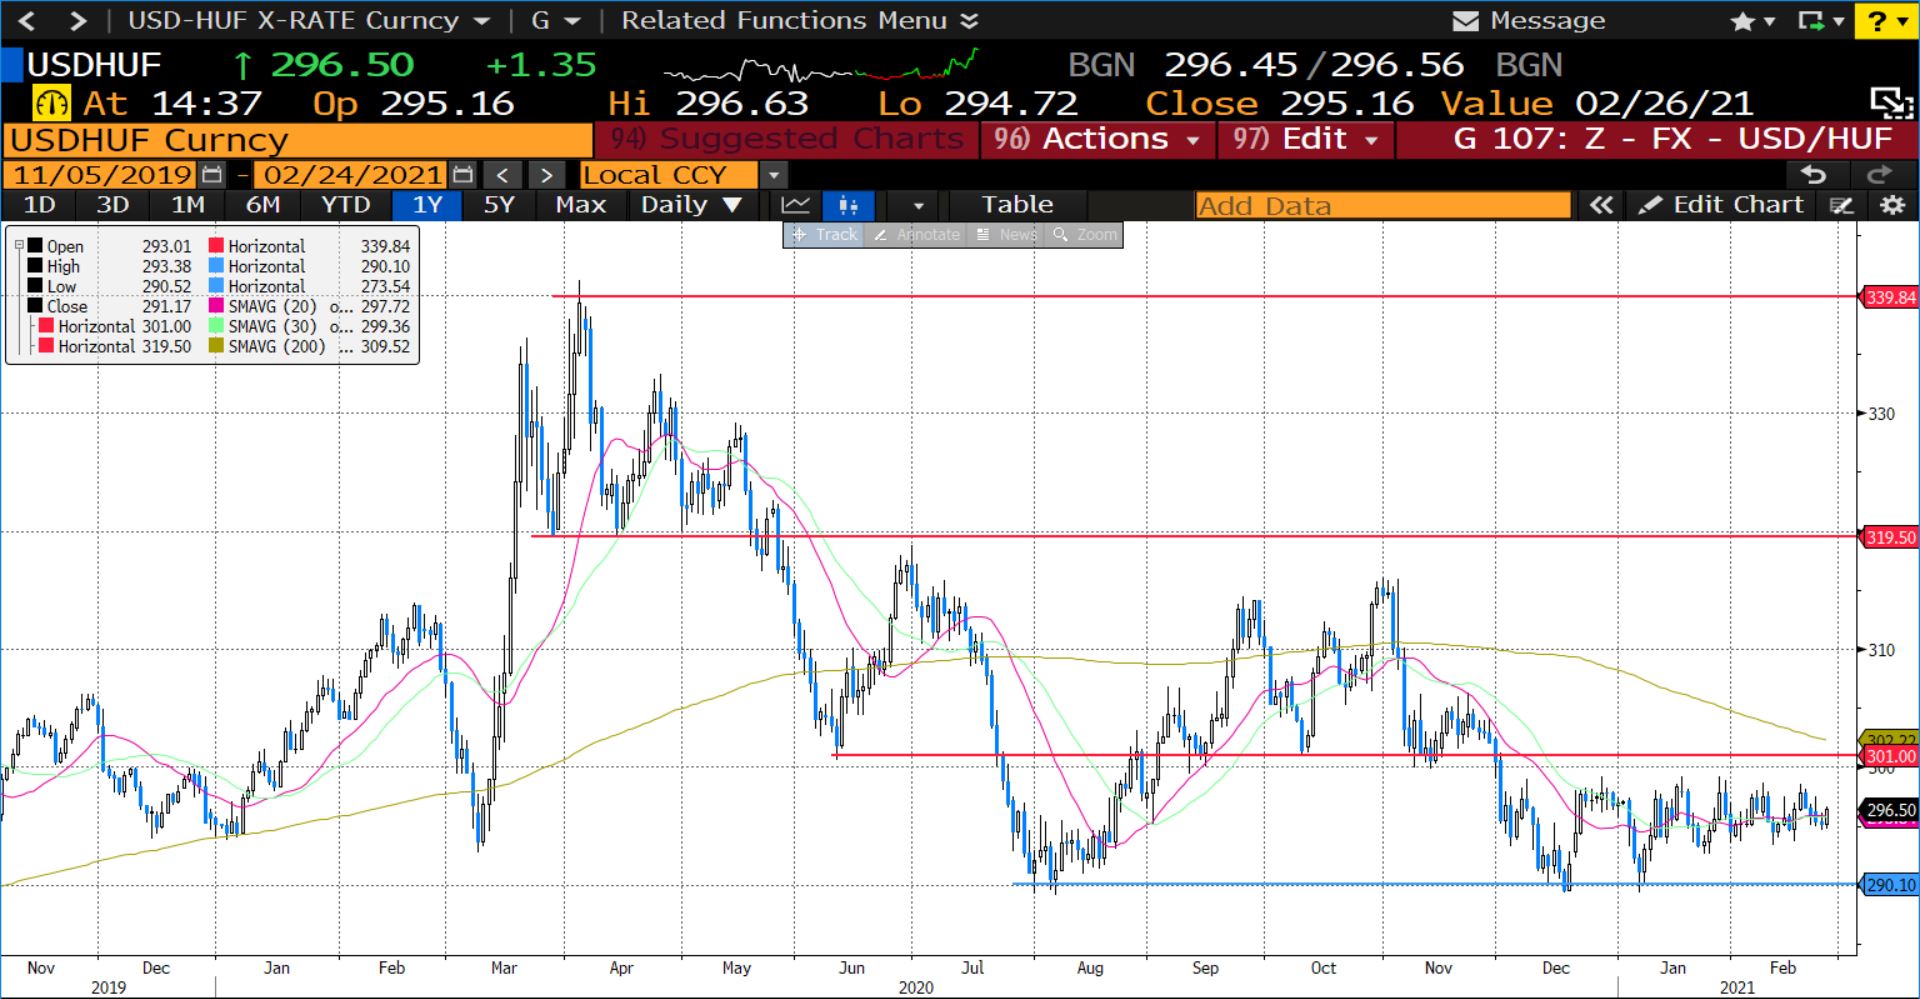Image resolution: width=1920 pixels, height=999 pixels.
Task: Open the start date calendar picker
Action: click(x=212, y=175)
